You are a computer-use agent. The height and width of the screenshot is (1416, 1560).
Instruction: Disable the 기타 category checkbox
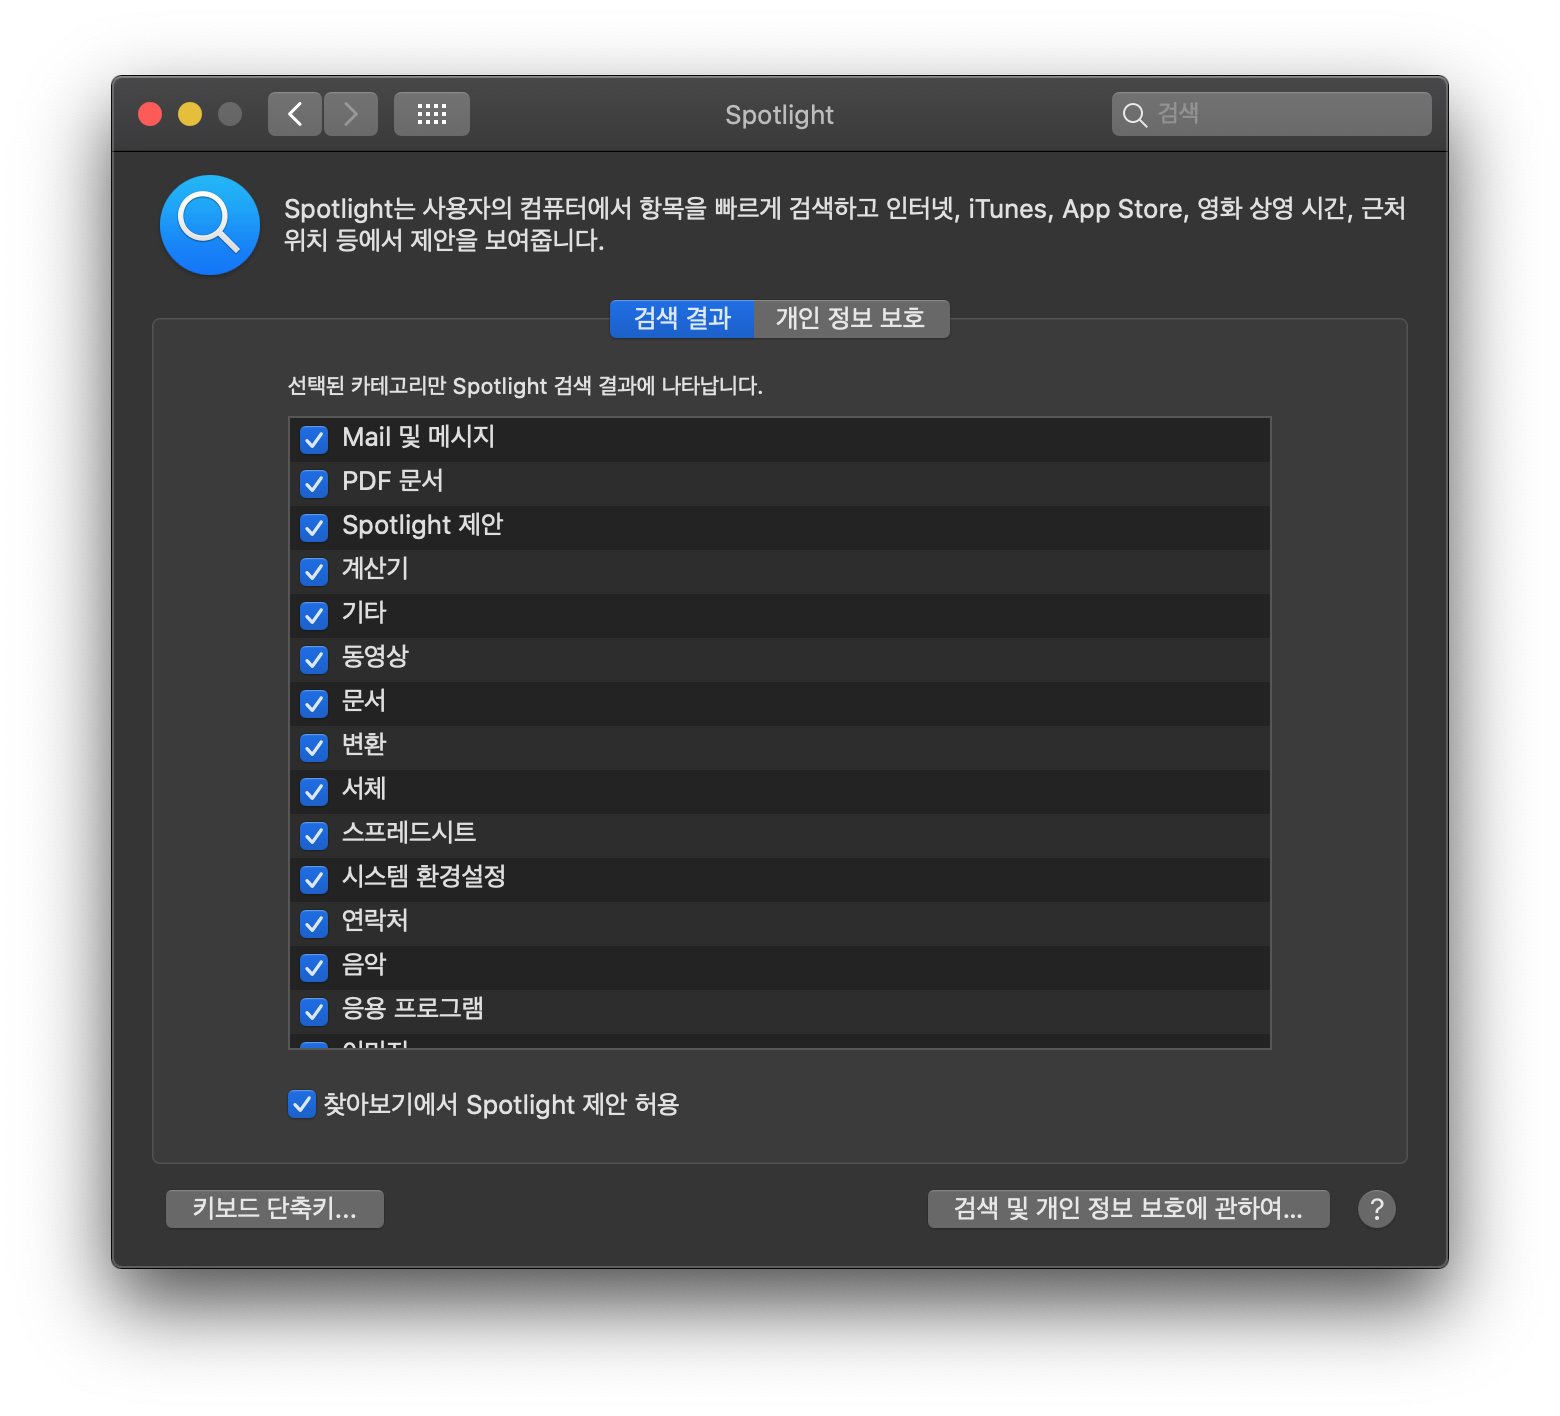pos(314,615)
